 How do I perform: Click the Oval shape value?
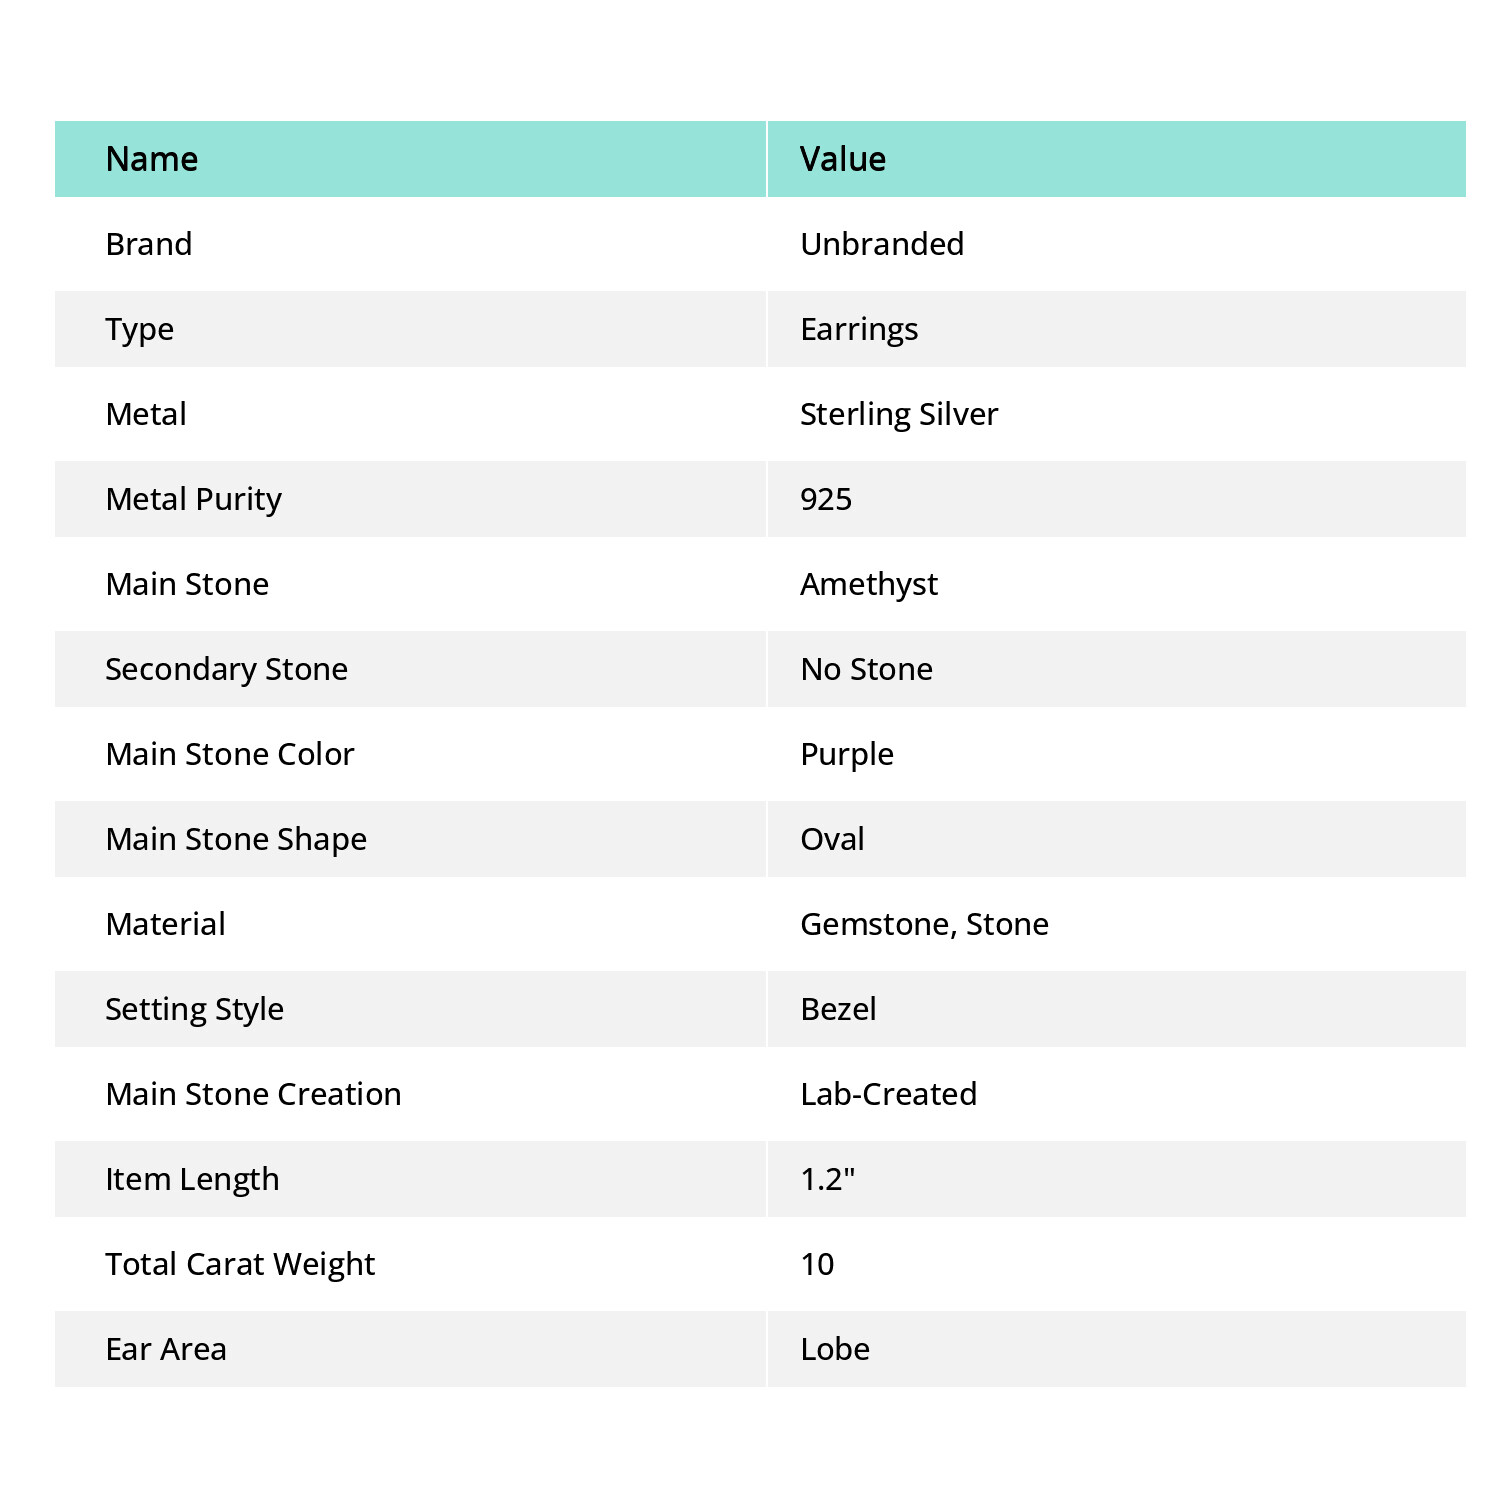833,839
